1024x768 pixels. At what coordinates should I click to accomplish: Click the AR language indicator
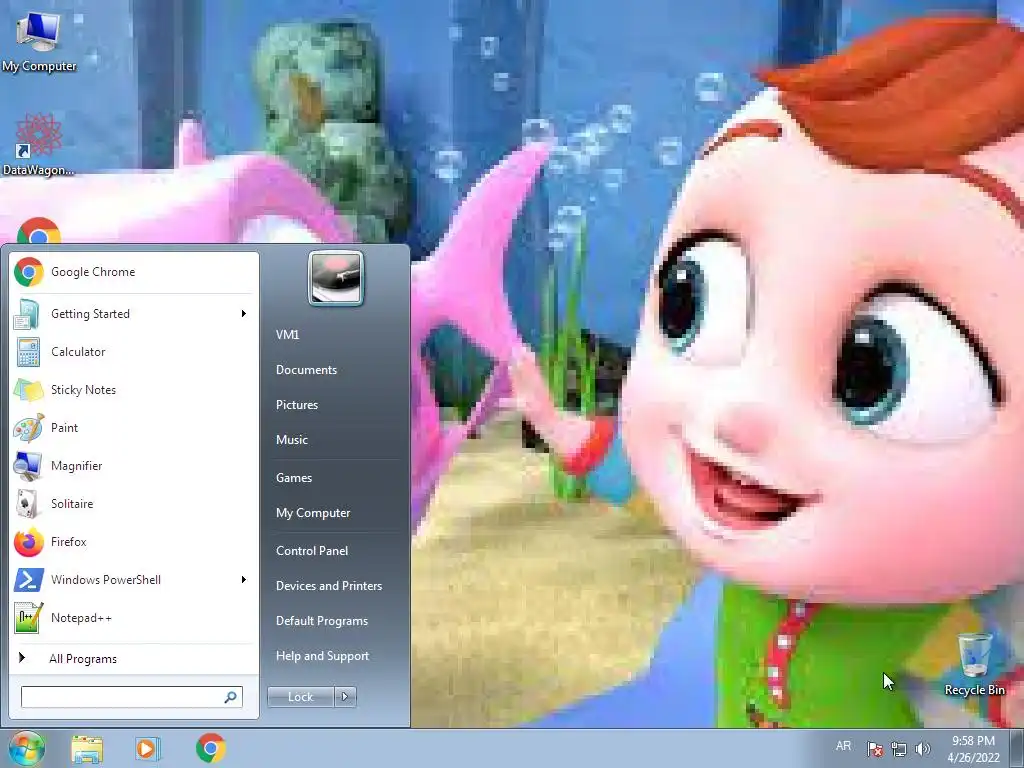(843, 746)
